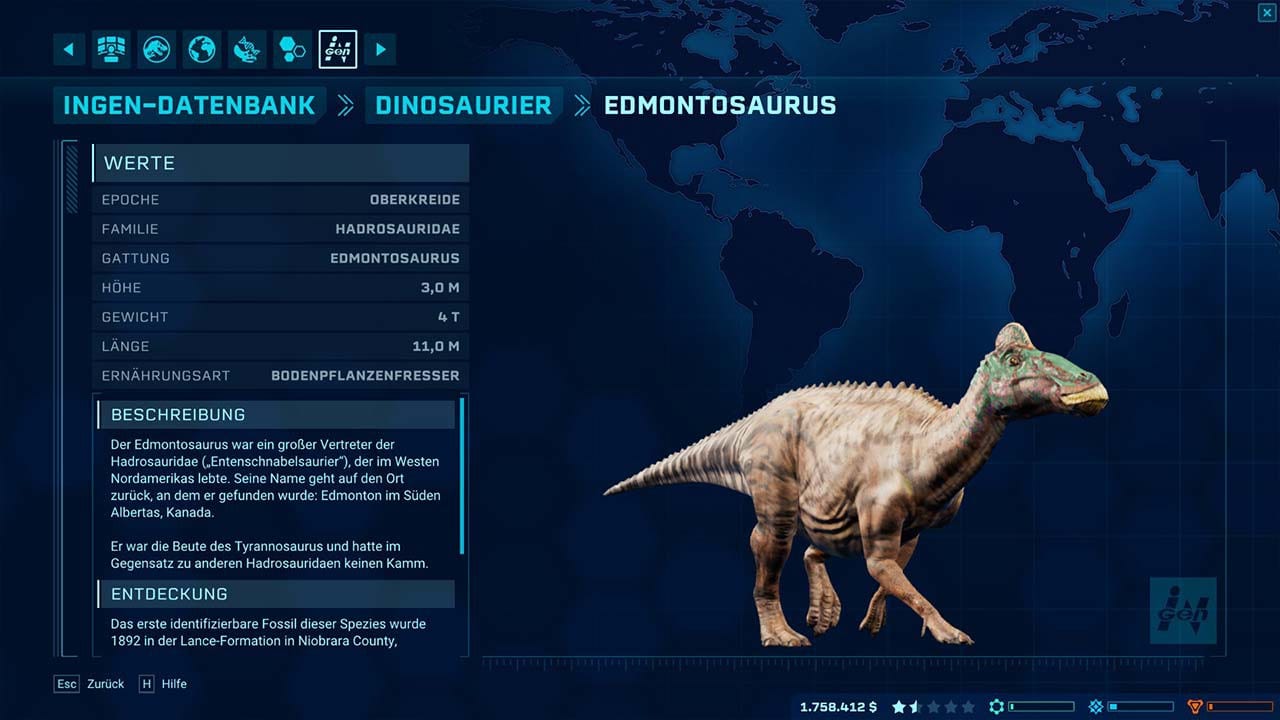1280x720 pixels.
Task: Expand the Entdeckung section header
Action: [276, 594]
